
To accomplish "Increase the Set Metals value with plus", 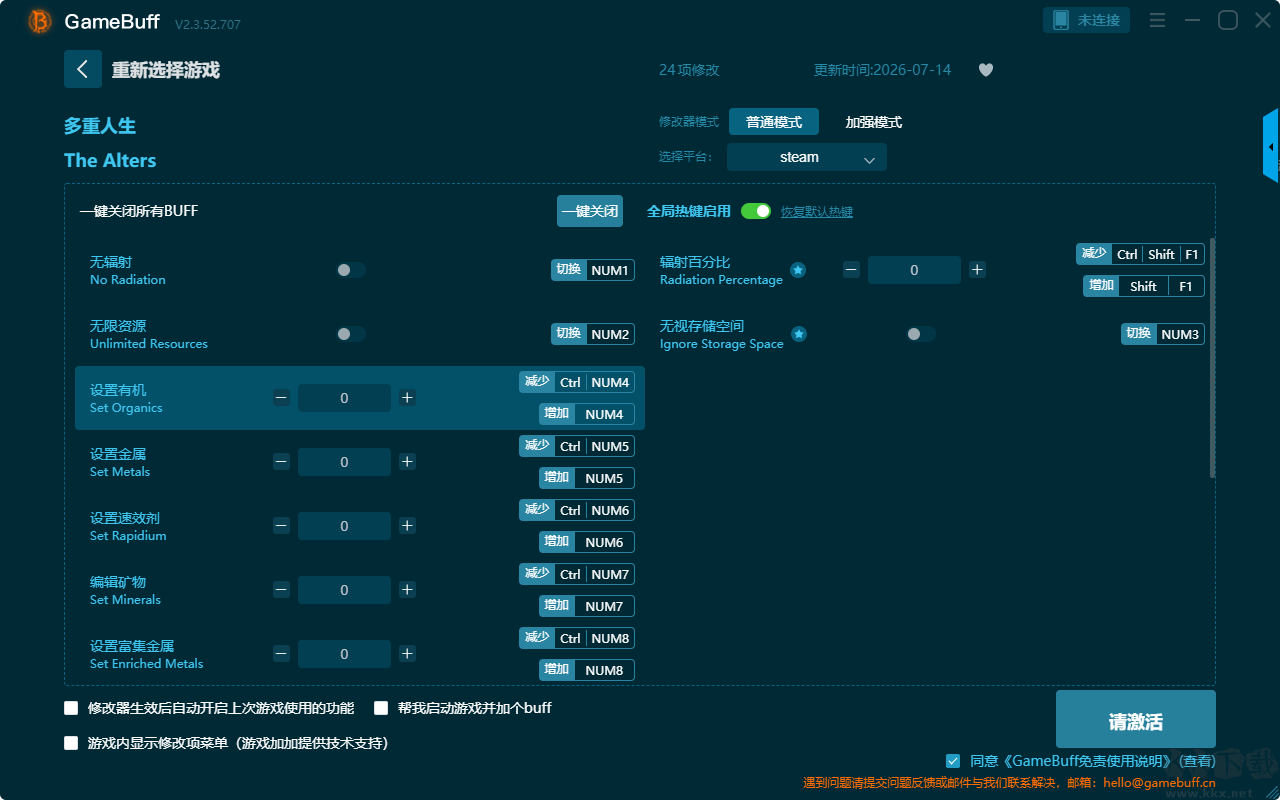I will pyautogui.click(x=407, y=462).
